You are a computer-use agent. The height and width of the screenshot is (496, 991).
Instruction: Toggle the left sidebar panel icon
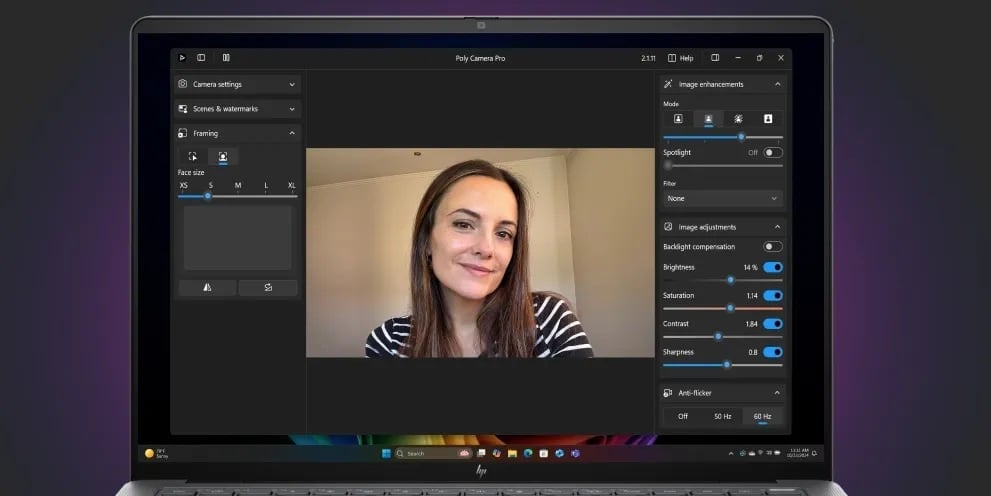point(201,58)
